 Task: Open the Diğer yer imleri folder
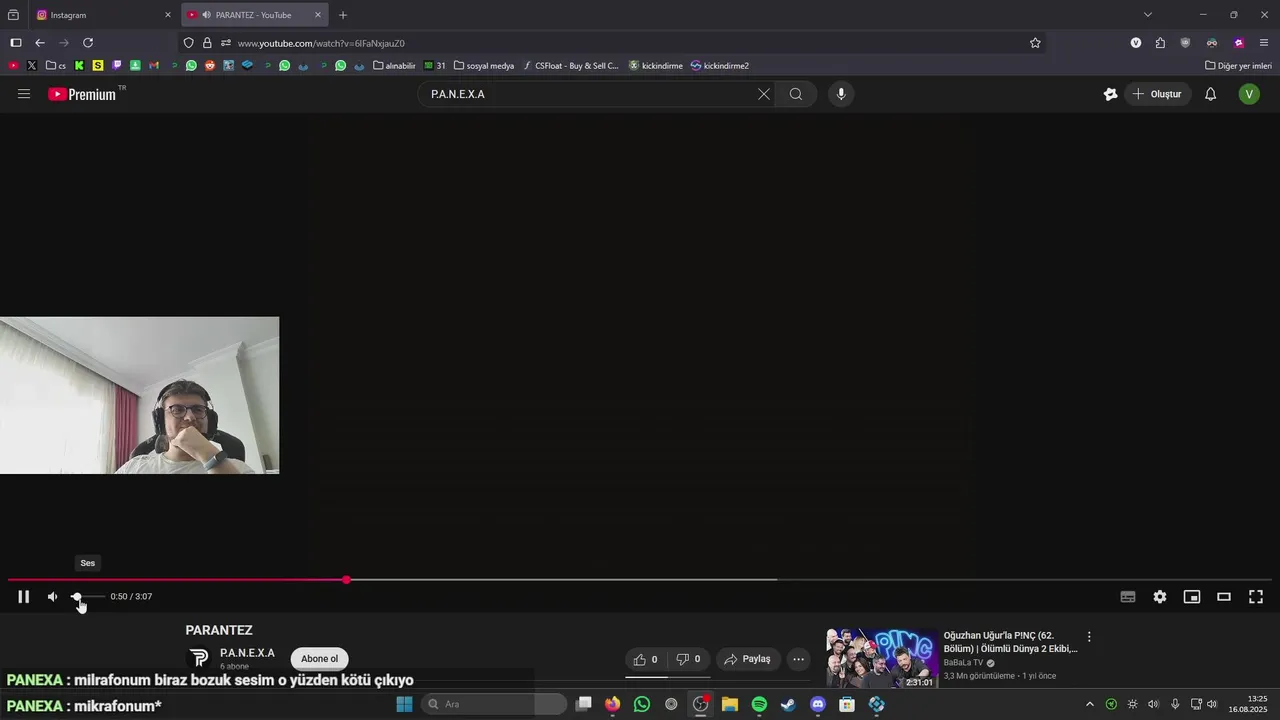click(x=1239, y=66)
